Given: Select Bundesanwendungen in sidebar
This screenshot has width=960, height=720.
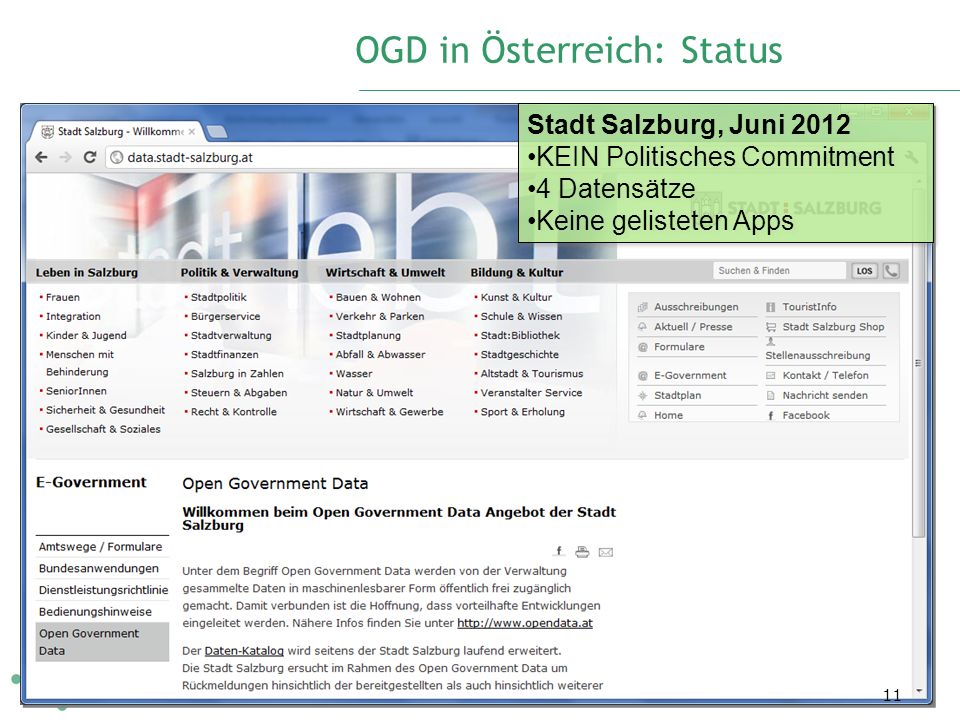Looking at the screenshot, I should [101, 568].
